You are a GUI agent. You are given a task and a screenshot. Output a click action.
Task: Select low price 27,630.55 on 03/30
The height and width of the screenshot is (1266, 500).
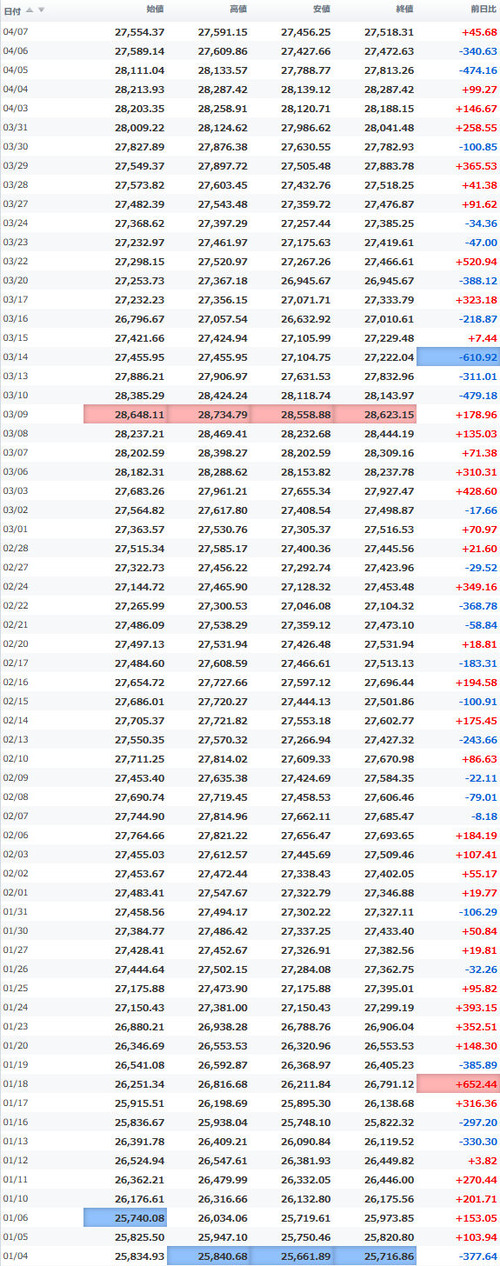pyautogui.click(x=306, y=146)
